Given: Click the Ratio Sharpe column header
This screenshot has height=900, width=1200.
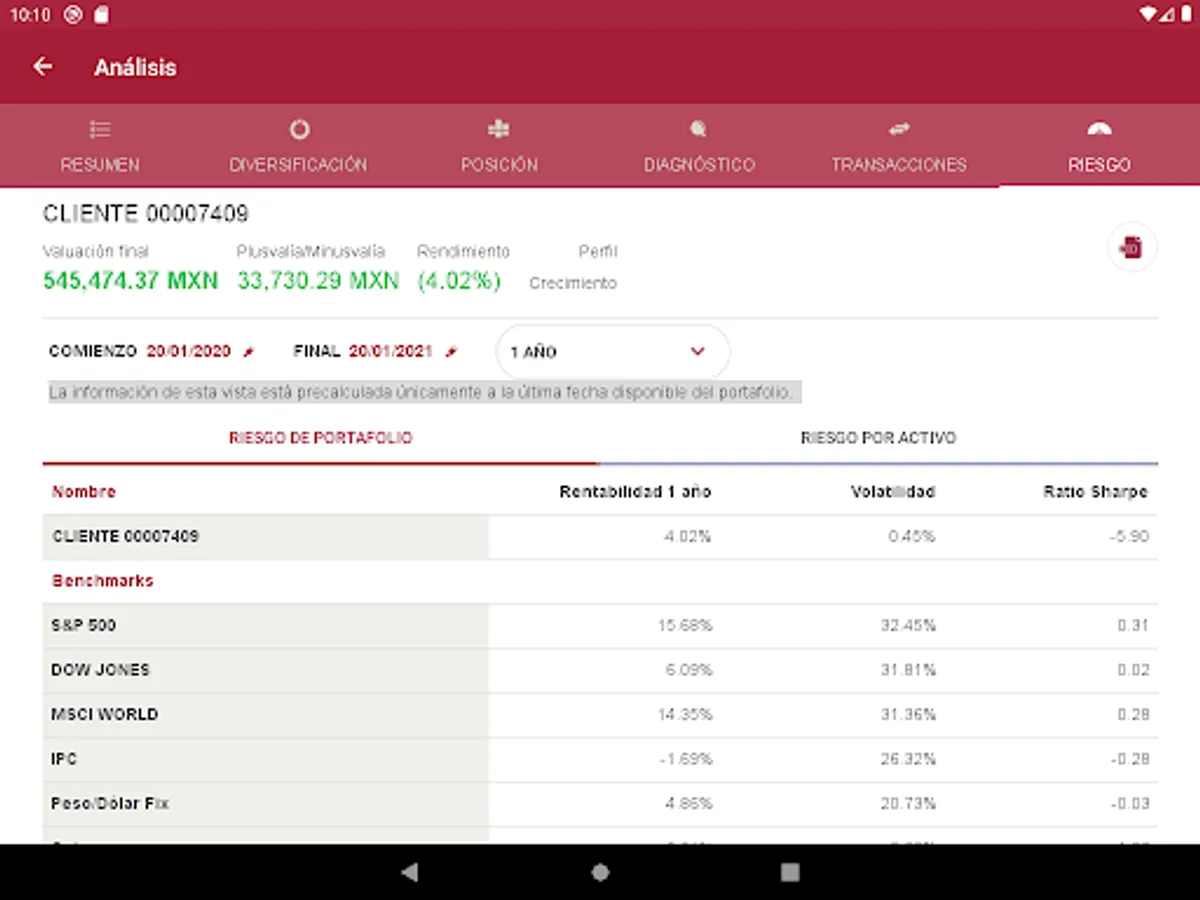Looking at the screenshot, I should [x=1095, y=492].
